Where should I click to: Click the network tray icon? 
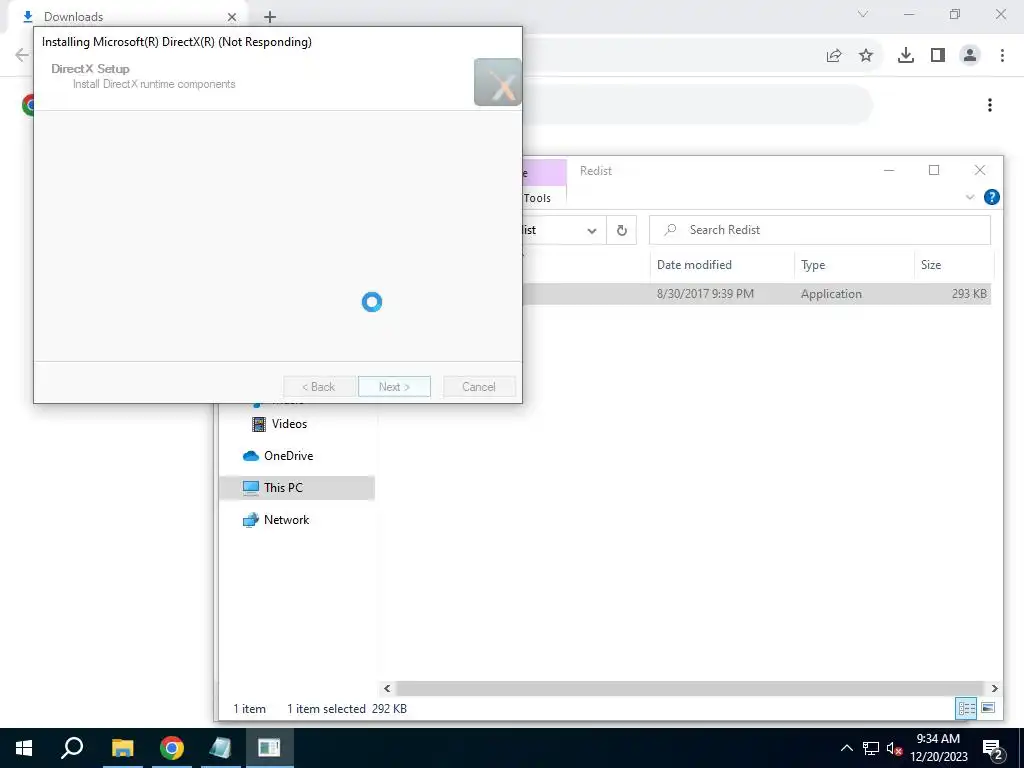pos(871,748)
